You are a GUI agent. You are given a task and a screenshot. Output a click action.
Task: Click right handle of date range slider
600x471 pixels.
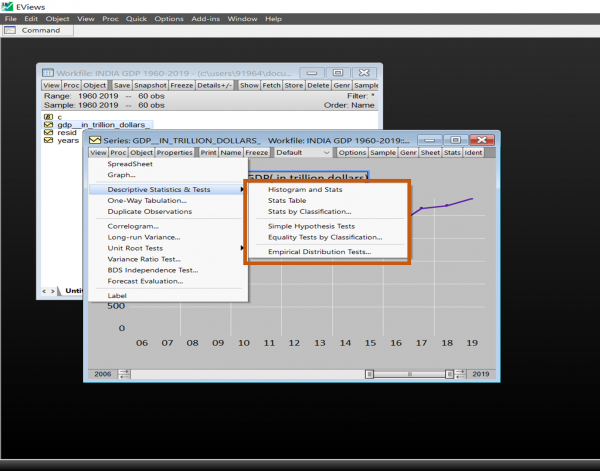coord(450,374)
